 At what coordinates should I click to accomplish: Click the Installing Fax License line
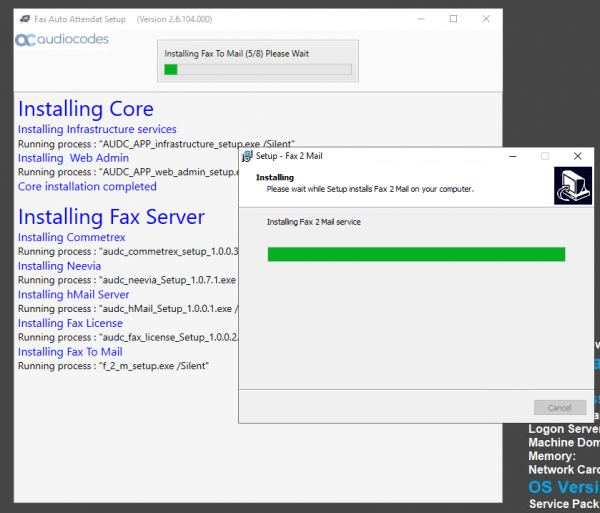(x=70, y=323)
